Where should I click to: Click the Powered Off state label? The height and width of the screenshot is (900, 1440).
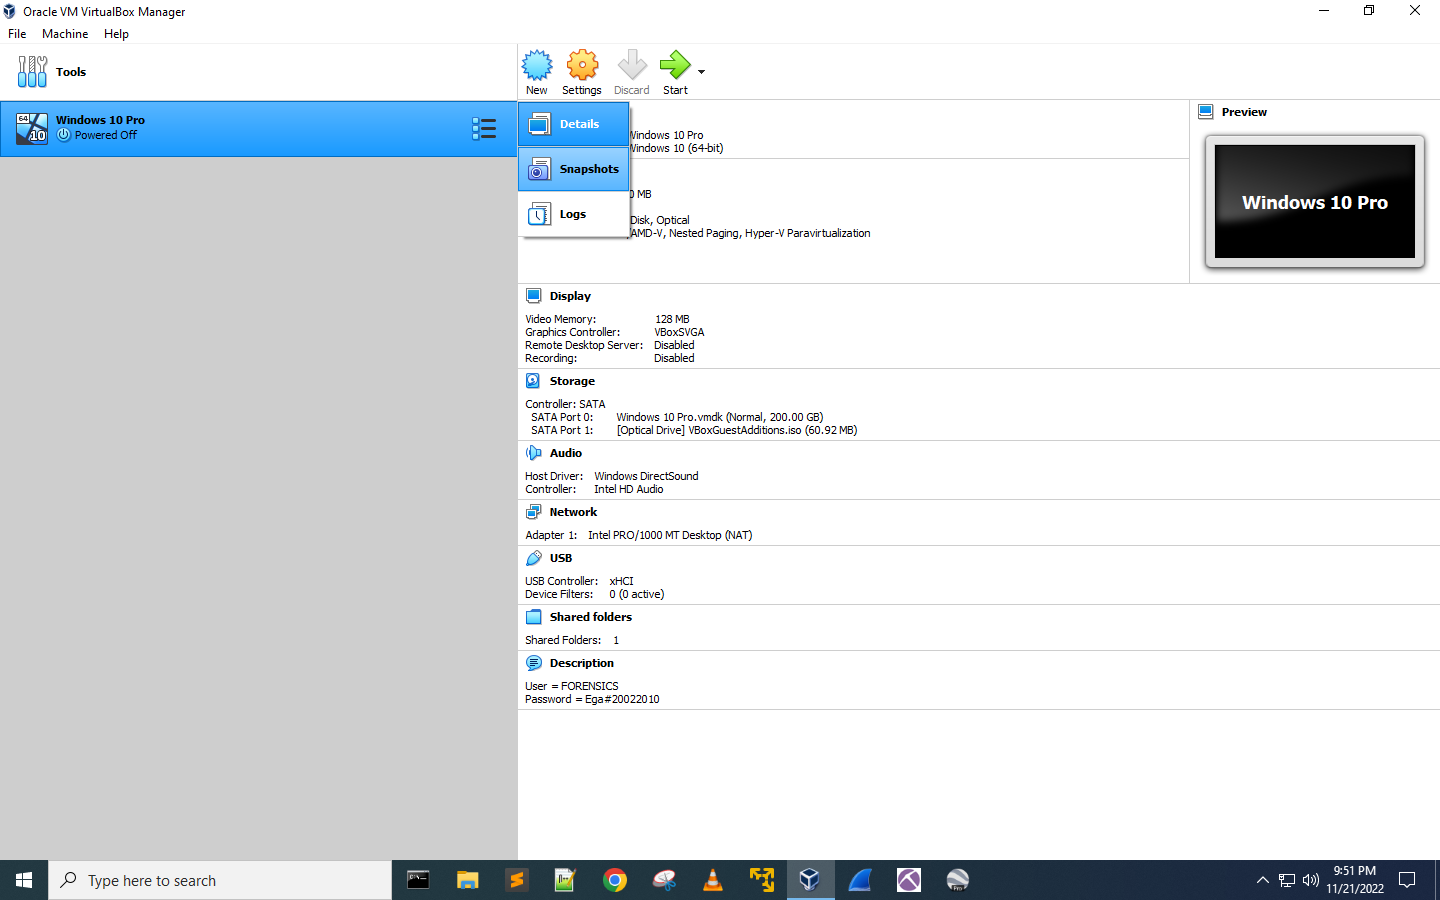tap(106, 135)
